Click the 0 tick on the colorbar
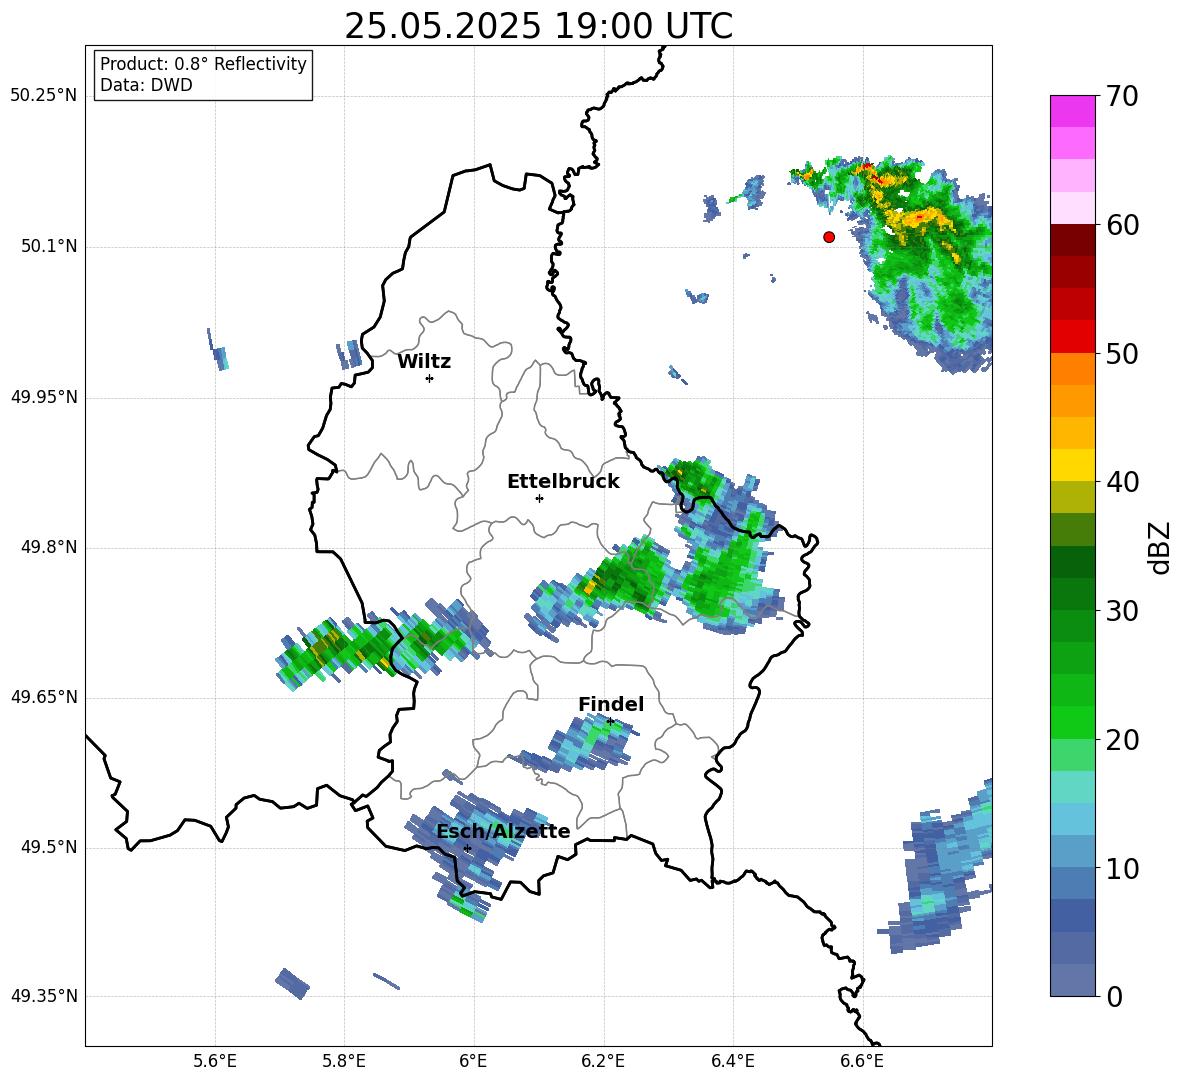The image size is (1184, 1081). pyautogui.click(x=1115, y=997)
